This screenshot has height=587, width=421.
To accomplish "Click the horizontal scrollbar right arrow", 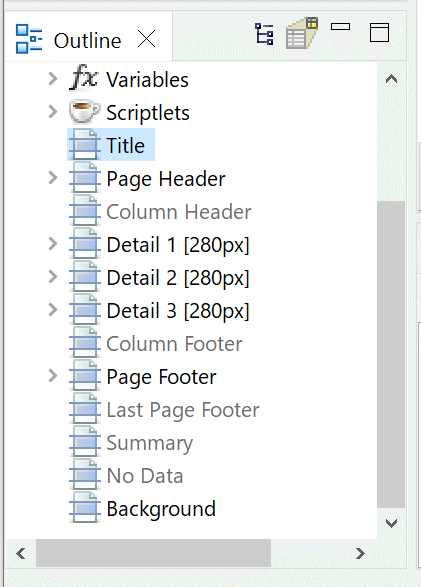I will pyautogui.click(x=360, y=553).
